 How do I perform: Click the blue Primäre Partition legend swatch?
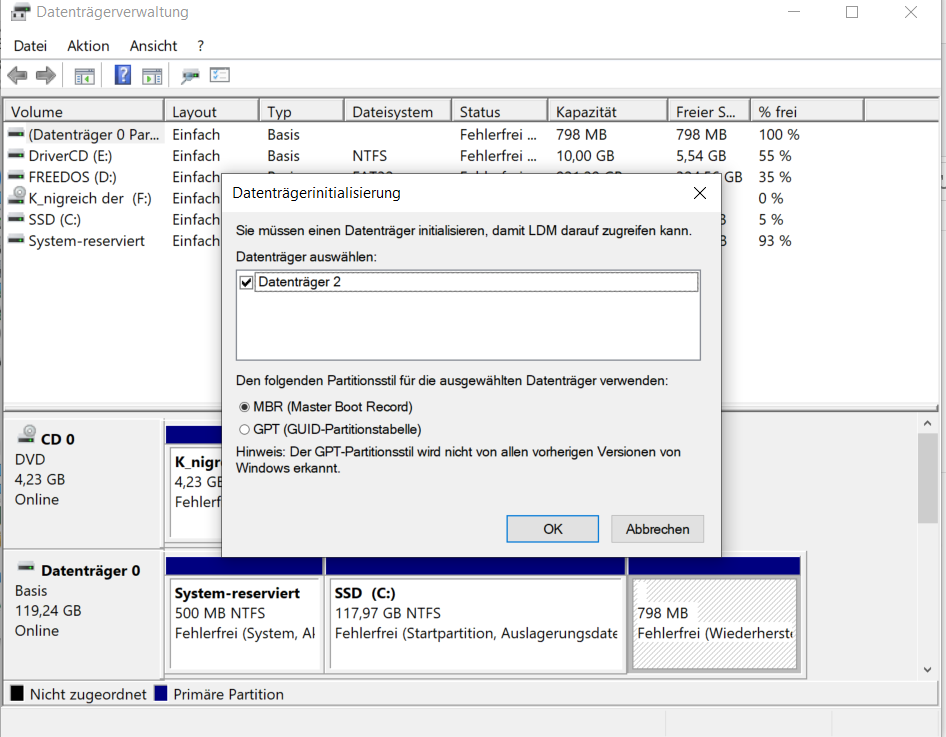160,694
